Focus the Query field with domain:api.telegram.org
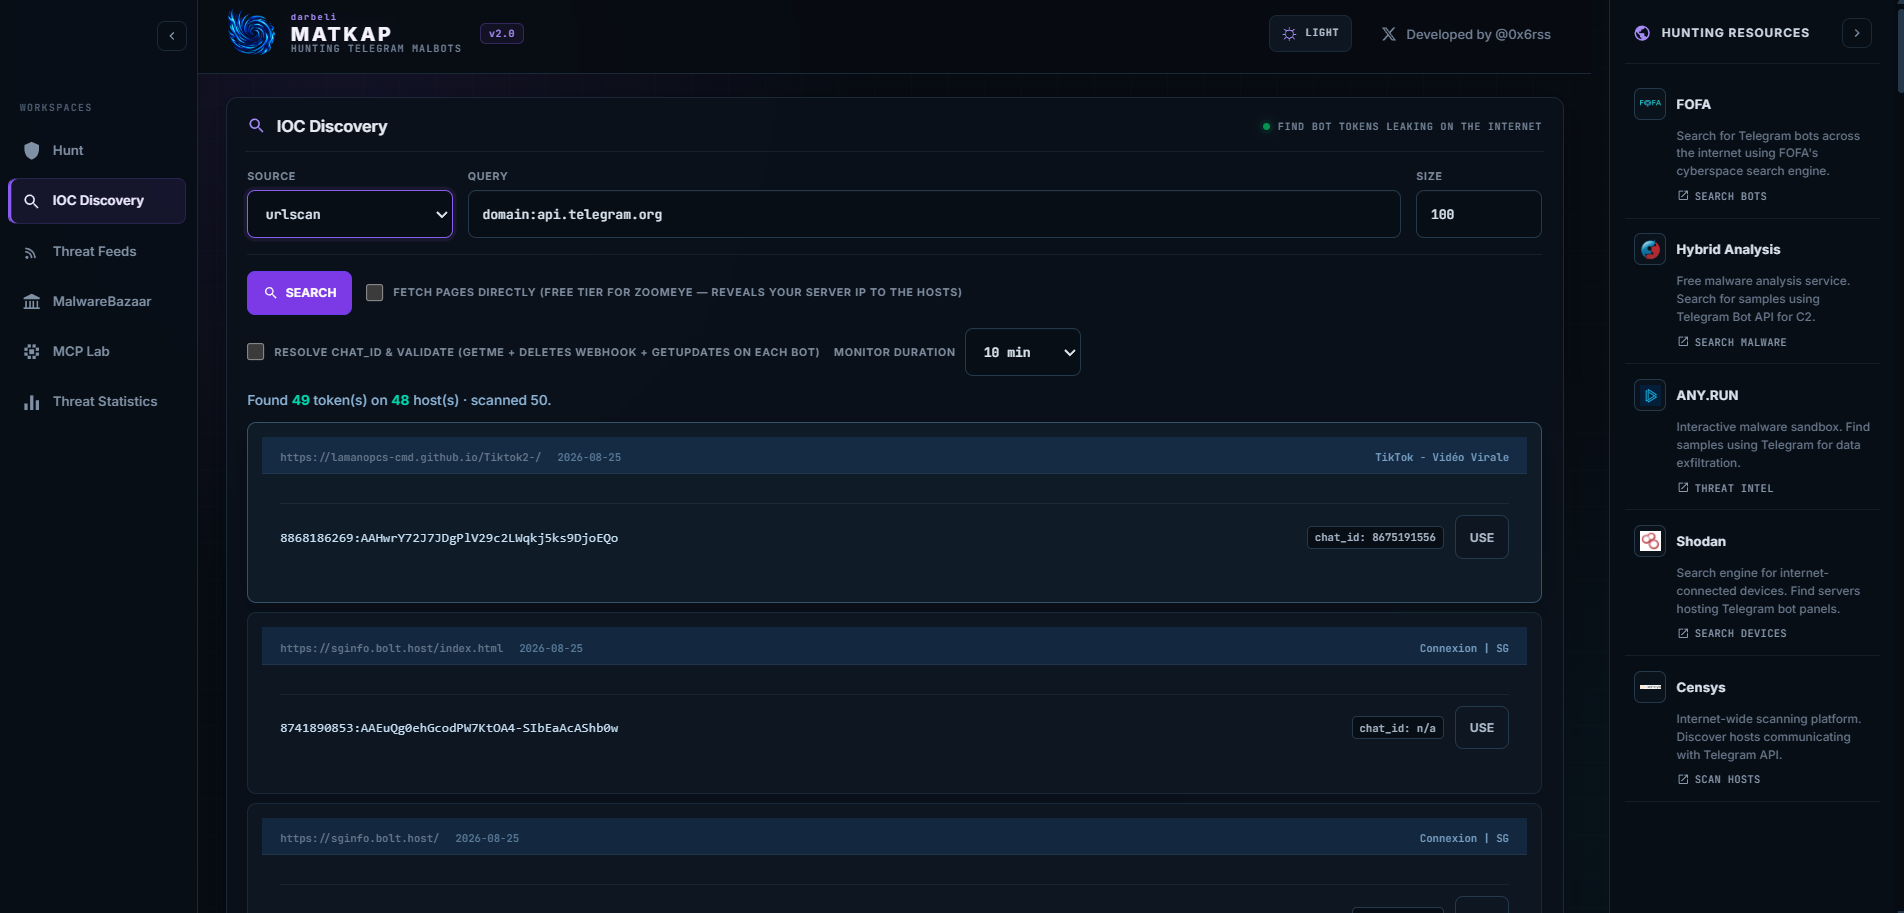Screen dimensions: 1904x913 (934, 214)
